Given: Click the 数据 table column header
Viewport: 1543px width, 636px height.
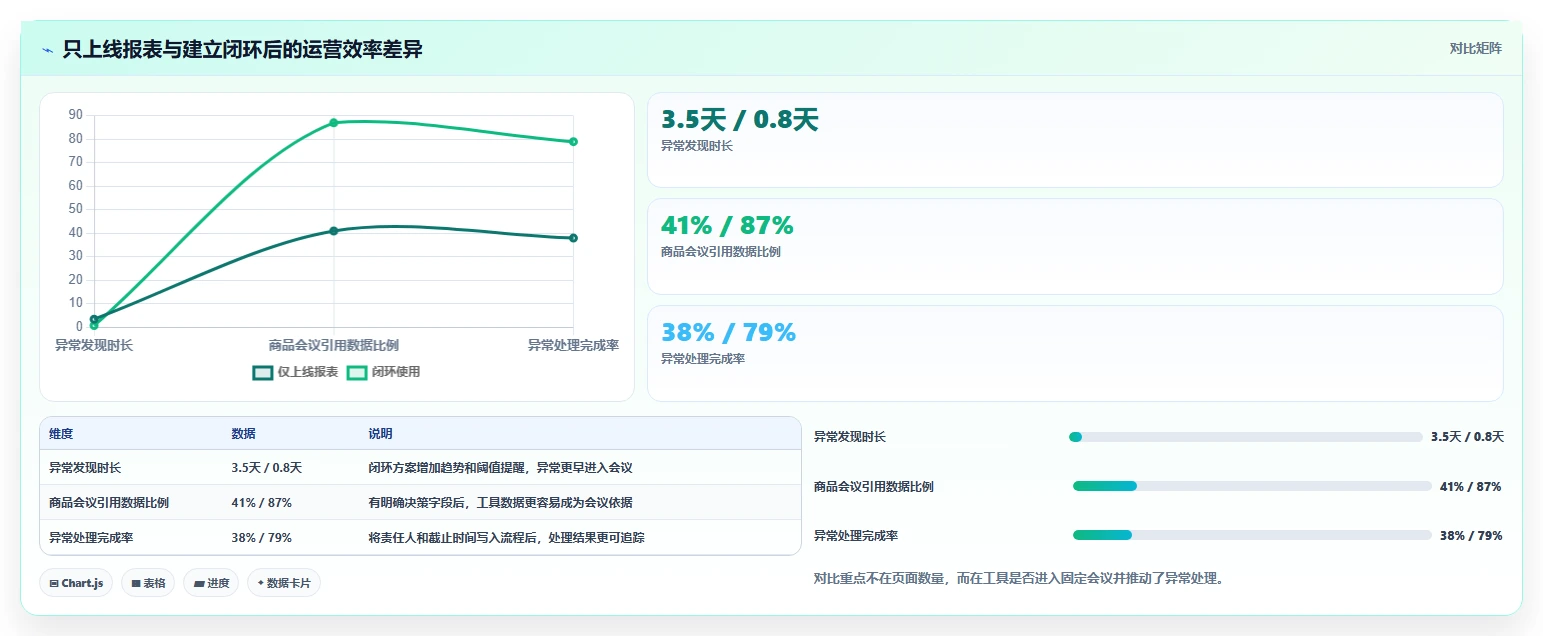Looking at the screenshot, I should click(244, 434).
